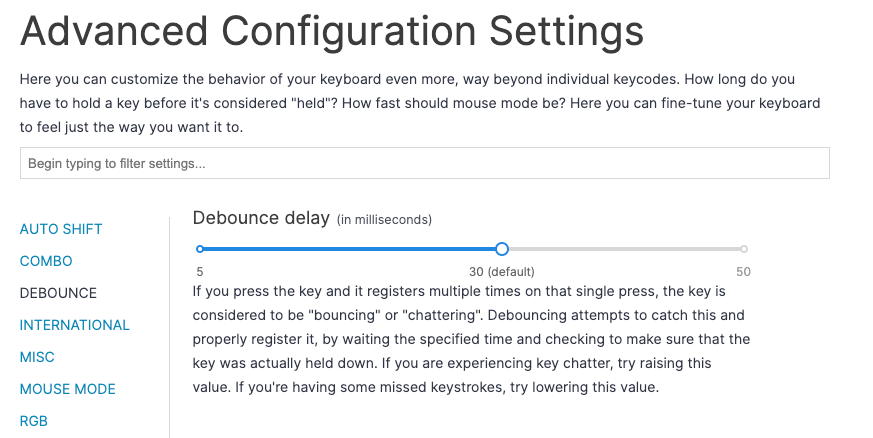Click the filter settings search field
This screenshot has height=438, width=873.
424,163
